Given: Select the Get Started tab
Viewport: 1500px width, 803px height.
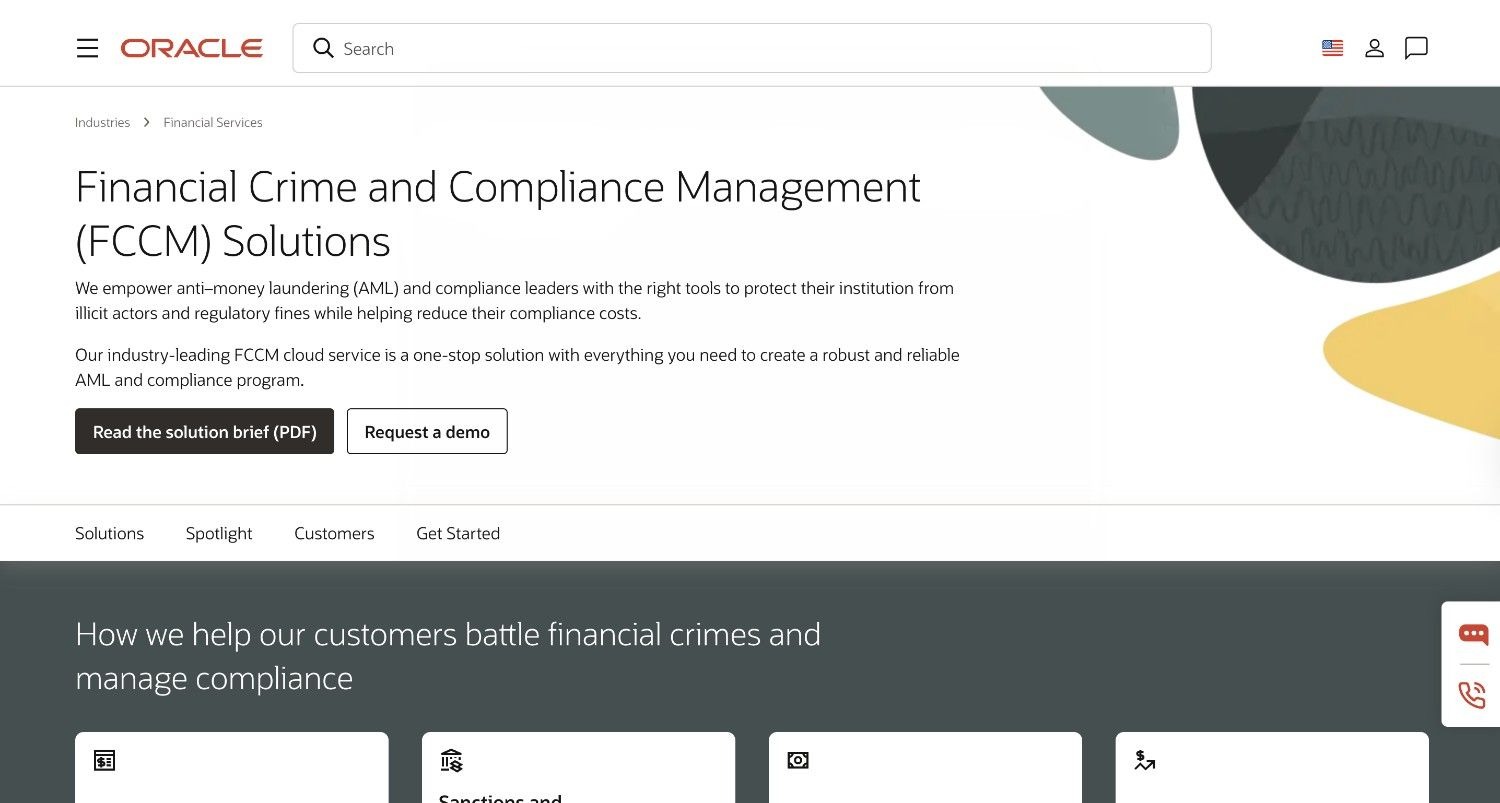Looking at the screenshot, I should click(x=458, y=533).
